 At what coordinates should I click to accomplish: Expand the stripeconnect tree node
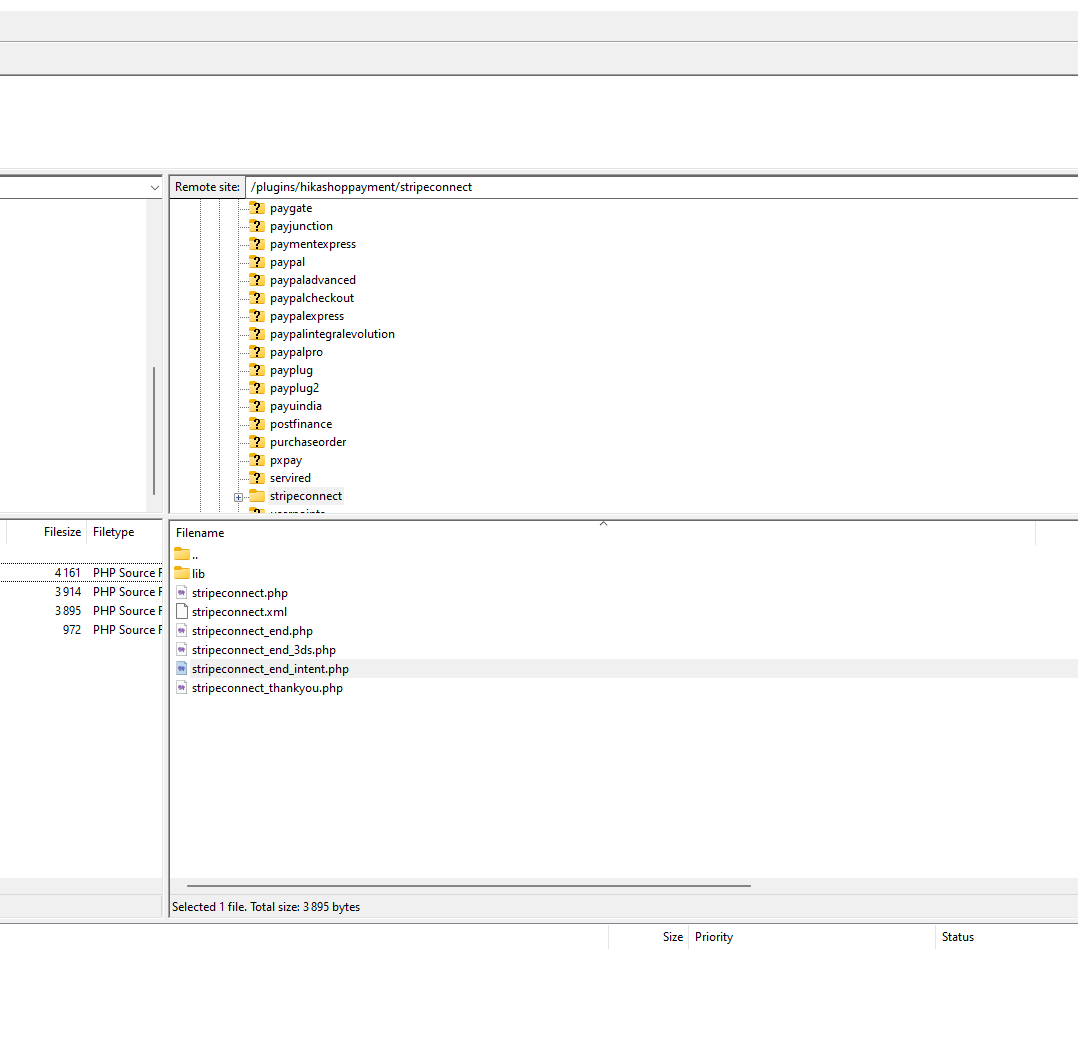(238, 497)
